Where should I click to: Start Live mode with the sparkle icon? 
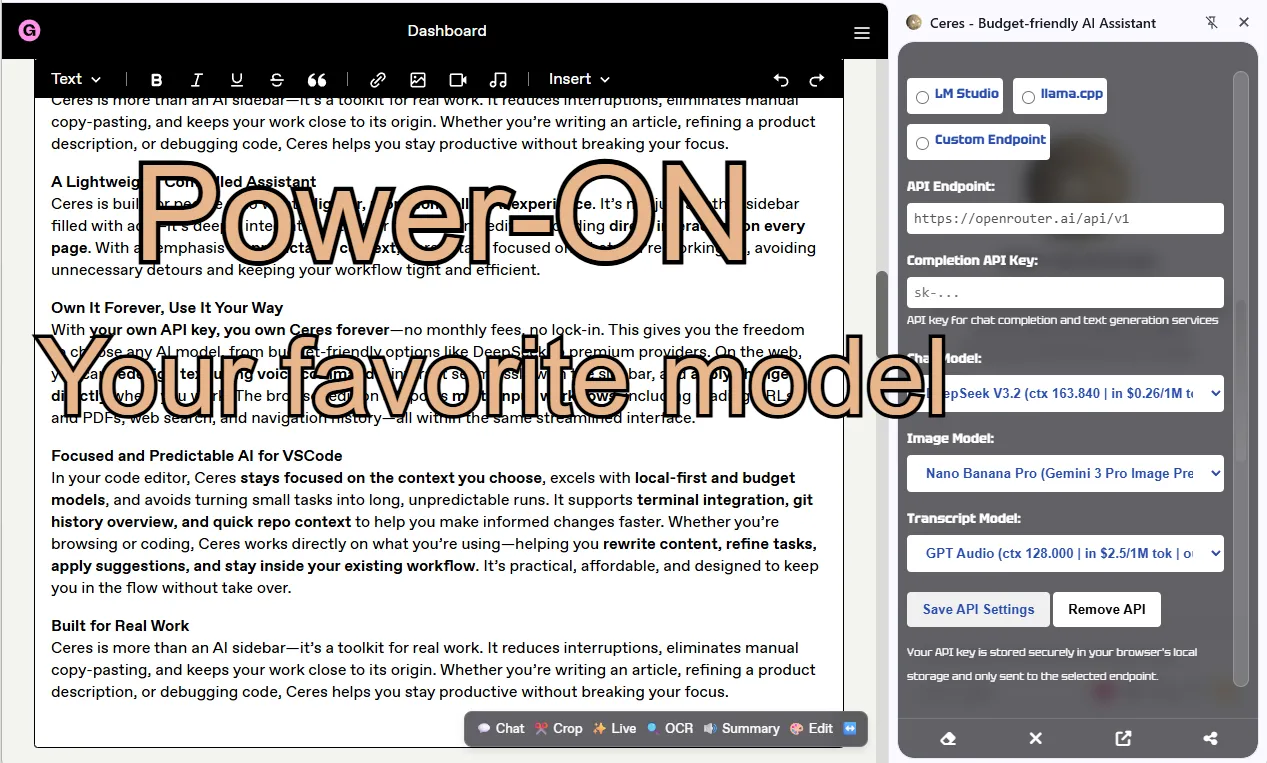click(x=614, y=728)
